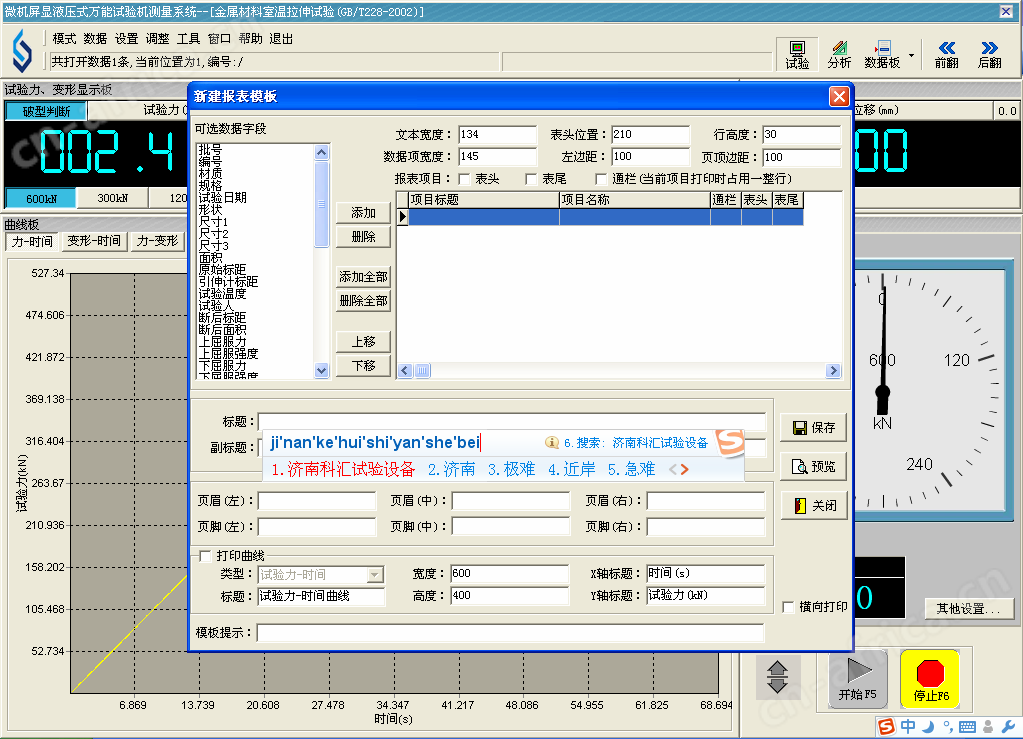Open the 数据 menu

(95, 39)
